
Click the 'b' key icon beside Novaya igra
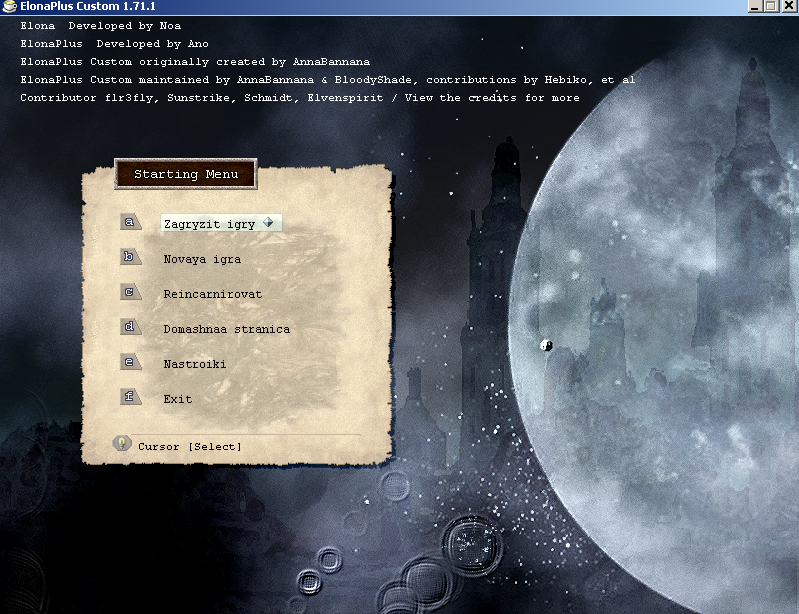[130, 256]
